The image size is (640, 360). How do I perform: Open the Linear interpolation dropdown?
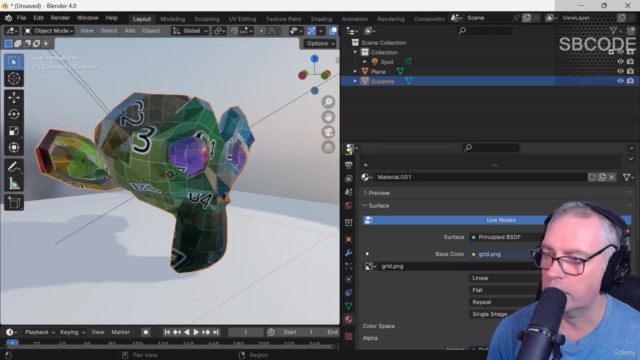point(504,278)
